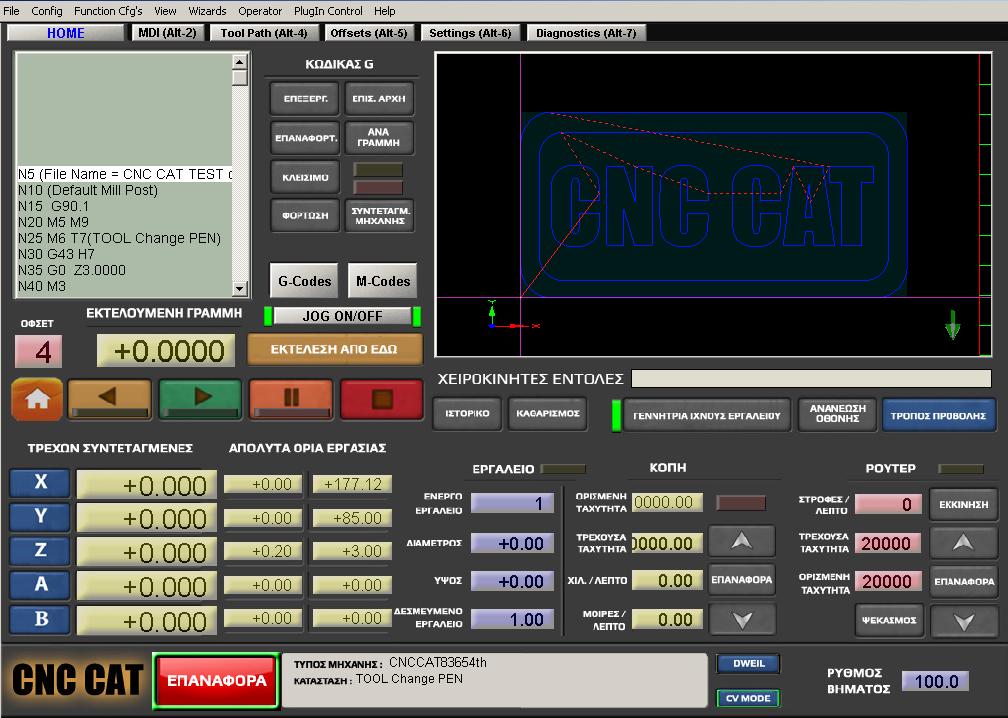Open the Wizards menu

click(x=207, y=11)
